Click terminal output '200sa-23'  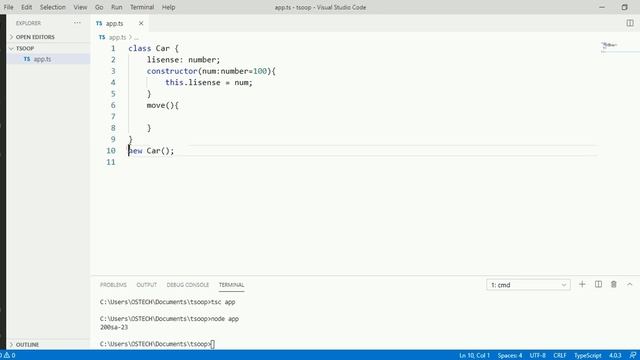tap(114, 327)
